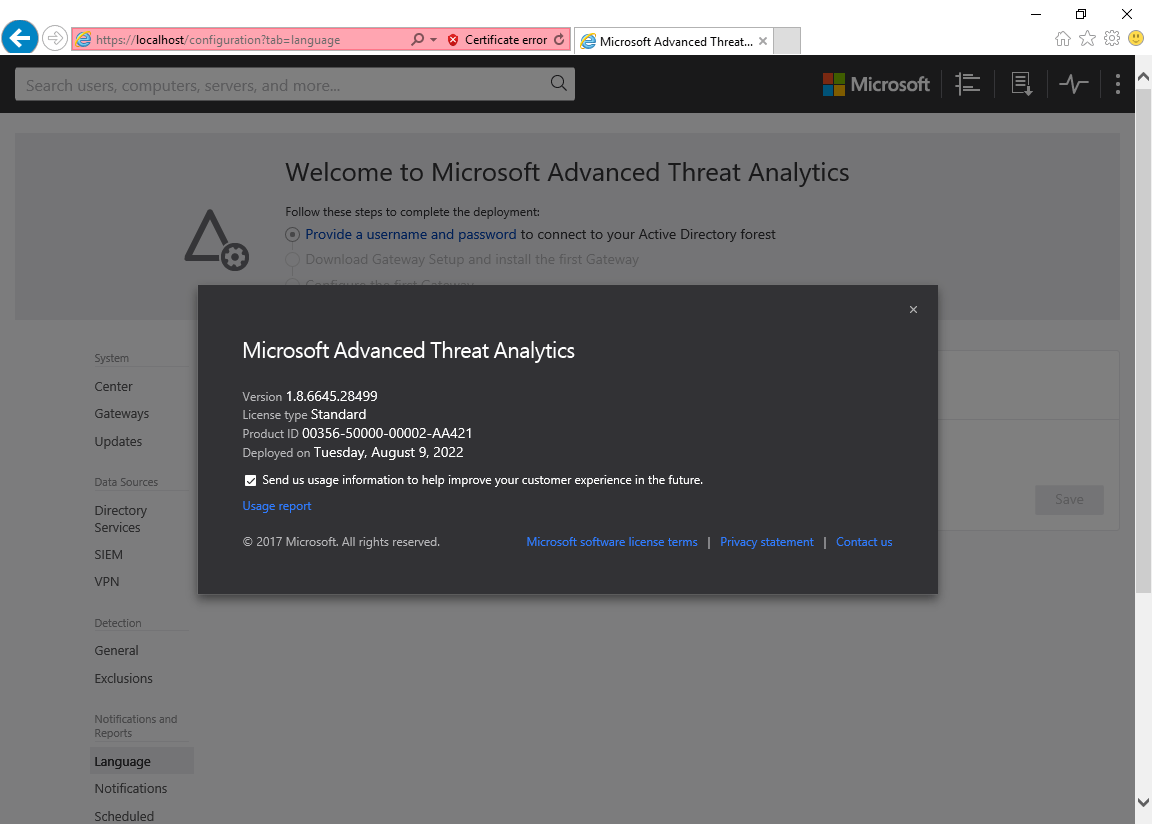
Task: Open Gateways in the sidebar
Action: tap(121, 413)
